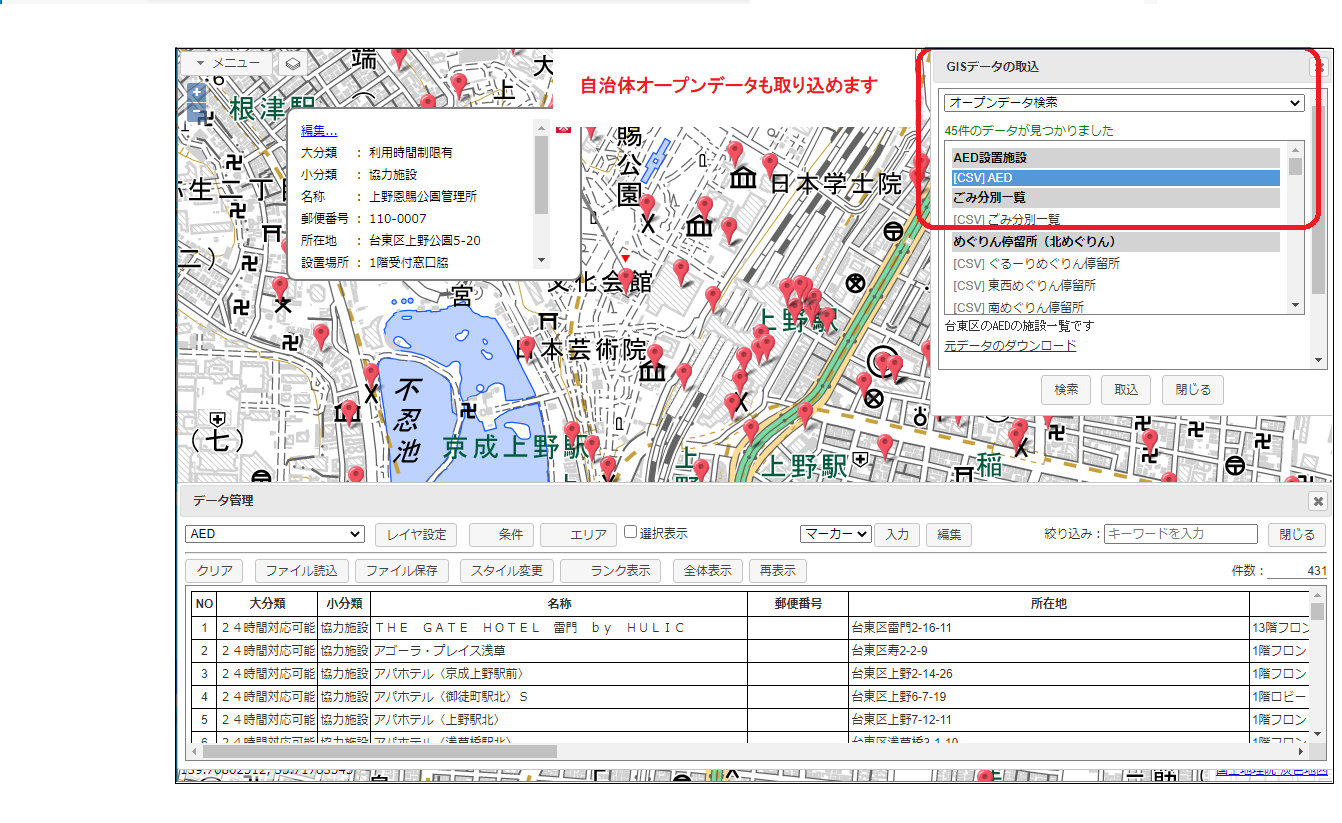Click the 大分類 column header
This screenshot has height=823, width=1342.
[267, 604]
